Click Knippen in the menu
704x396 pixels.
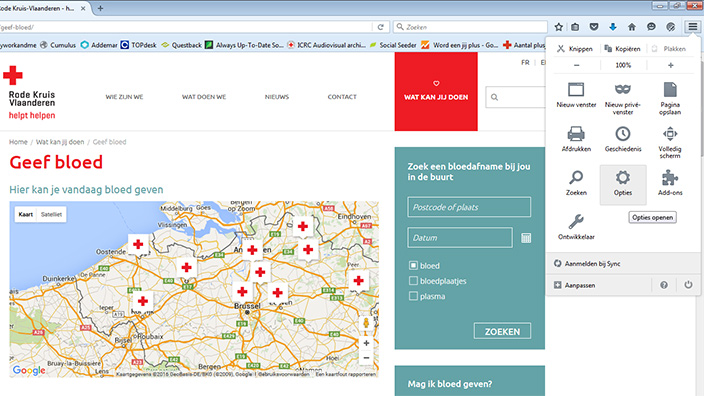tap(575, 49)
